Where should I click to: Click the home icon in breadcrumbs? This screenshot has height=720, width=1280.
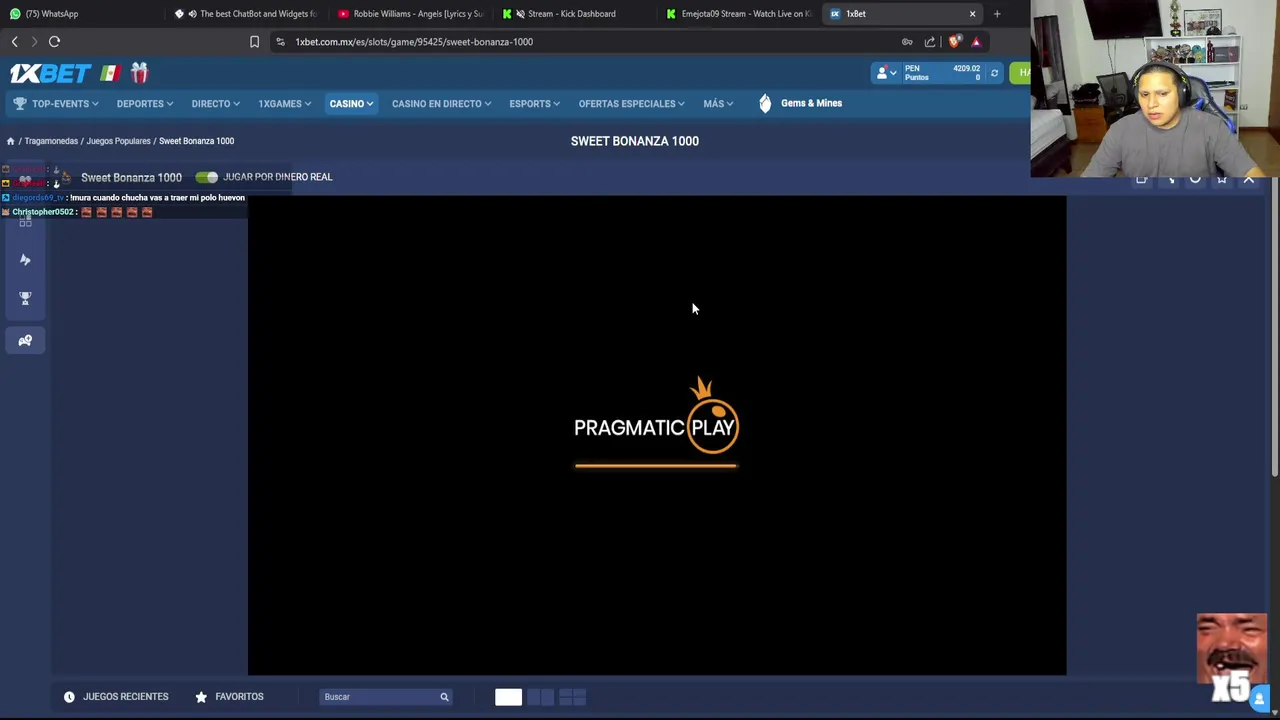[10, 141]
